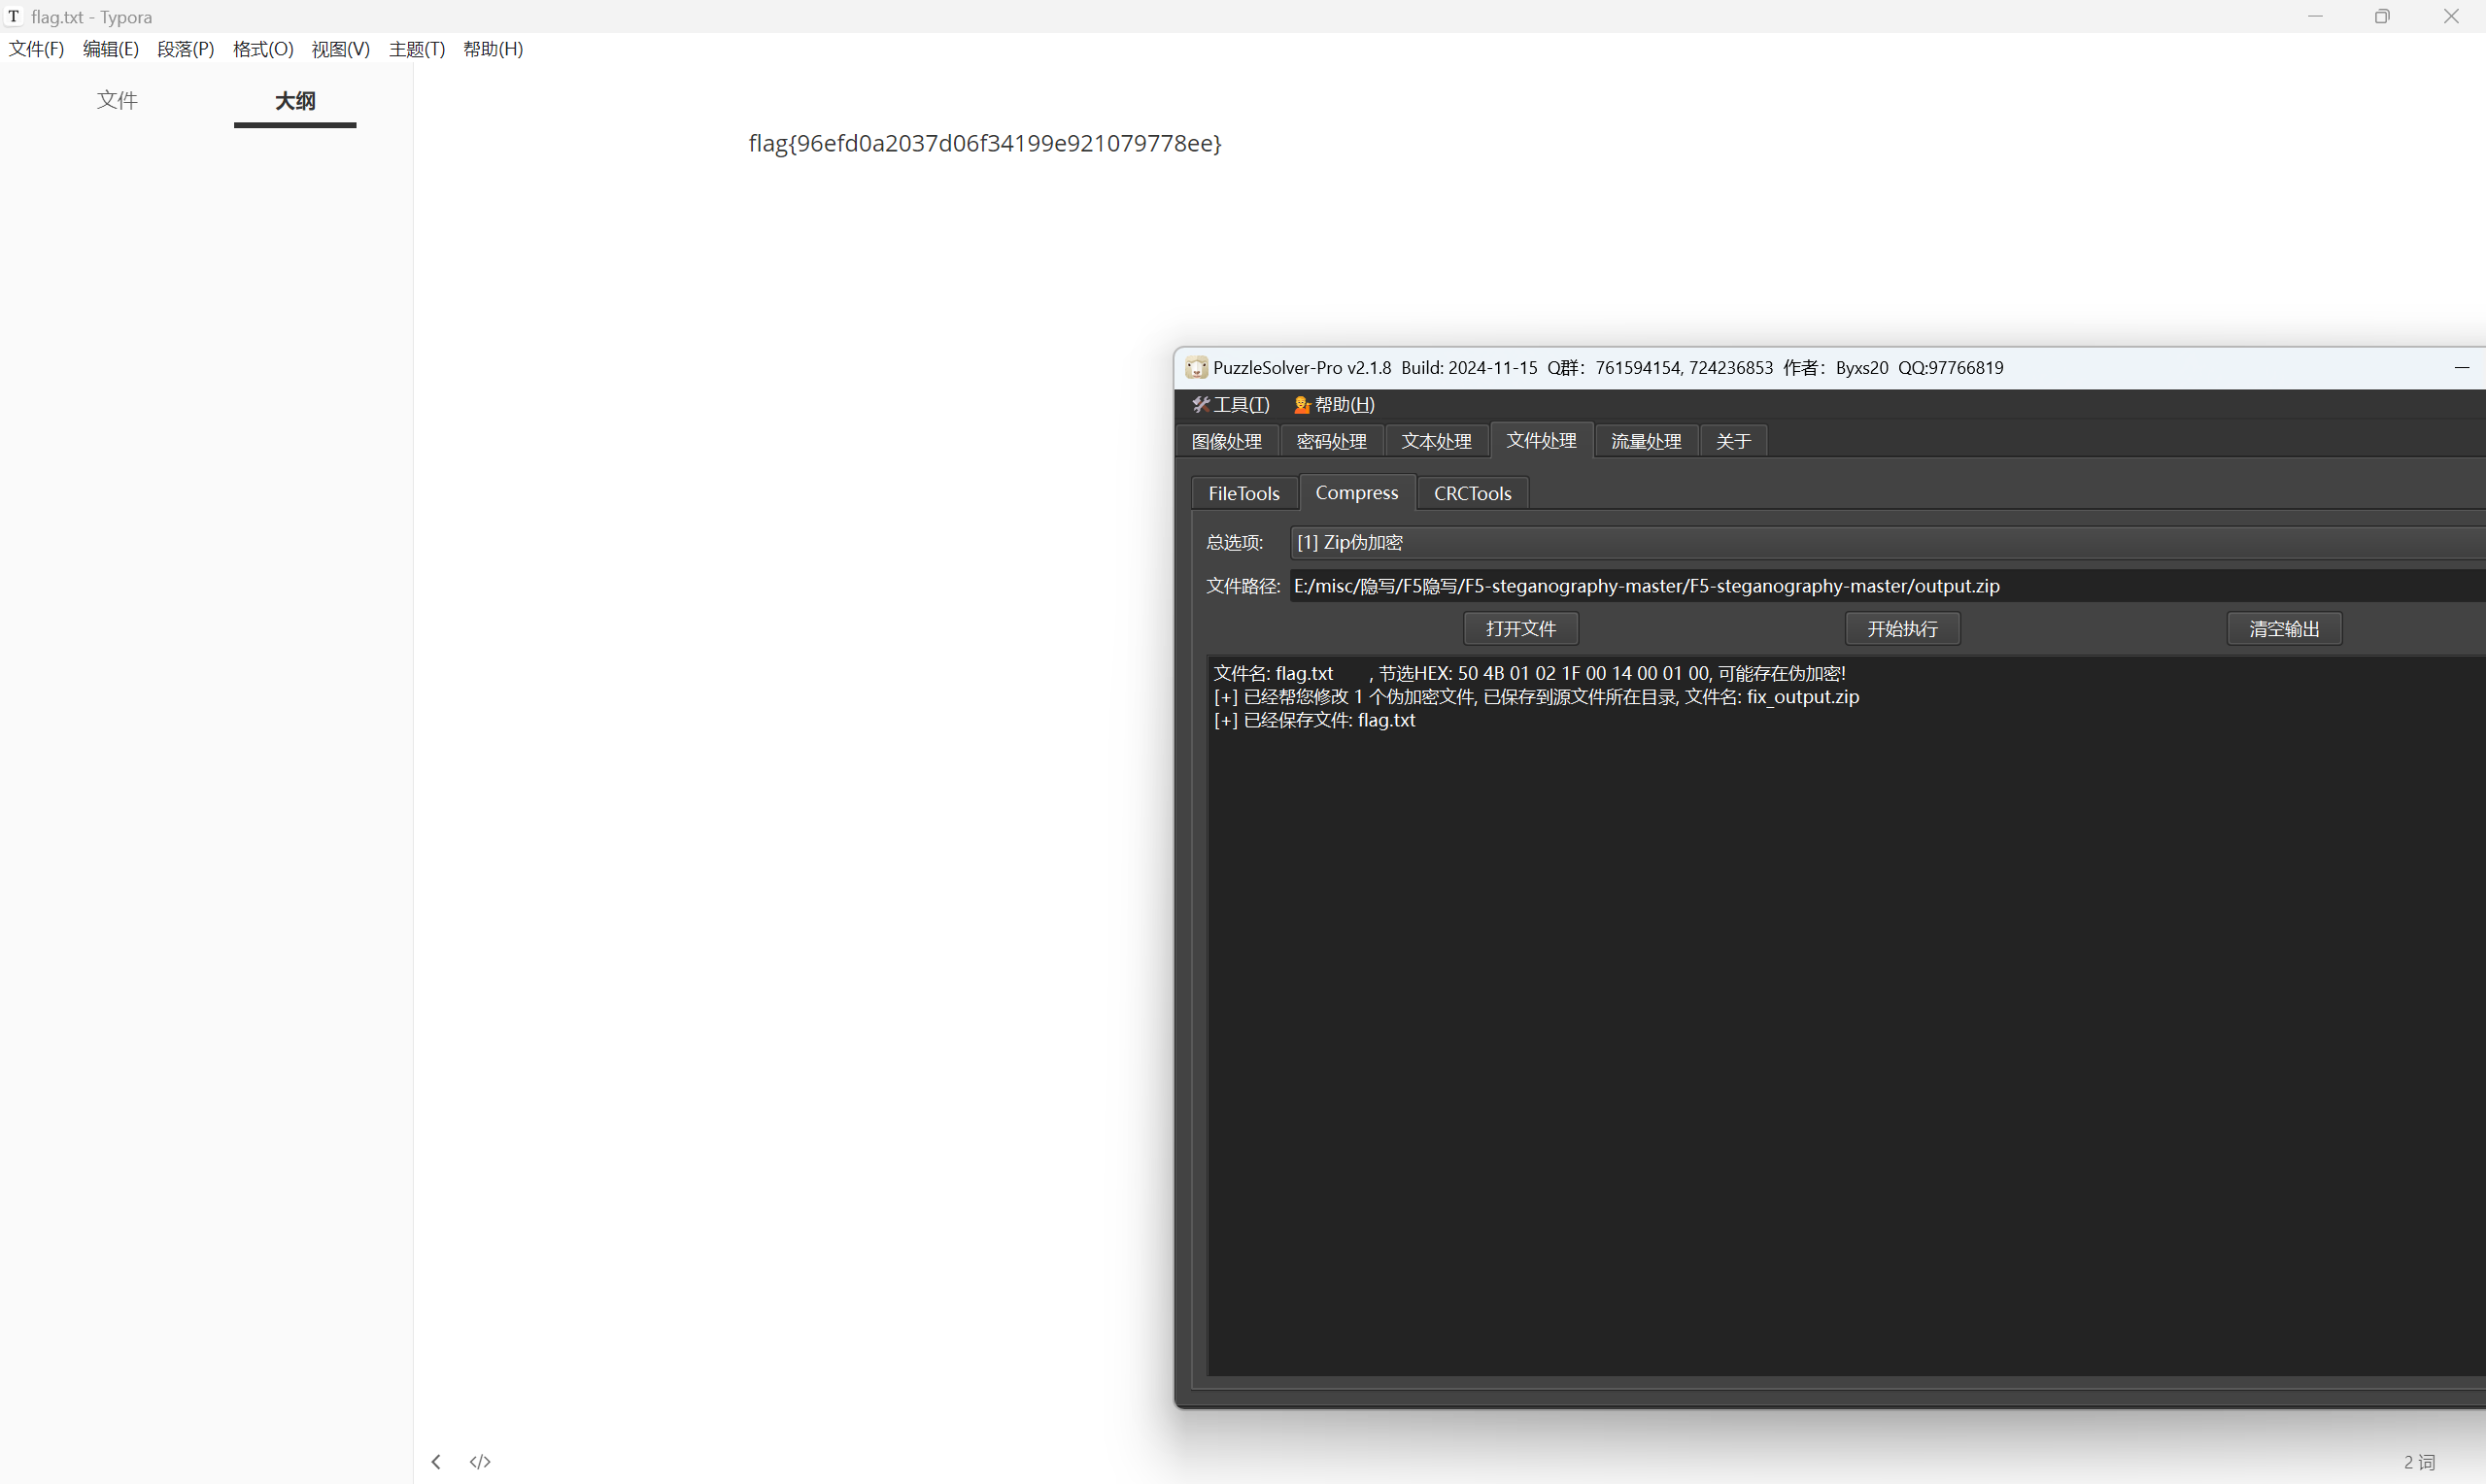Viewport: 2486px width, 1484px height.
Task: Open the 格式(O) menu in Typora
Action: (x=263, y=49)
